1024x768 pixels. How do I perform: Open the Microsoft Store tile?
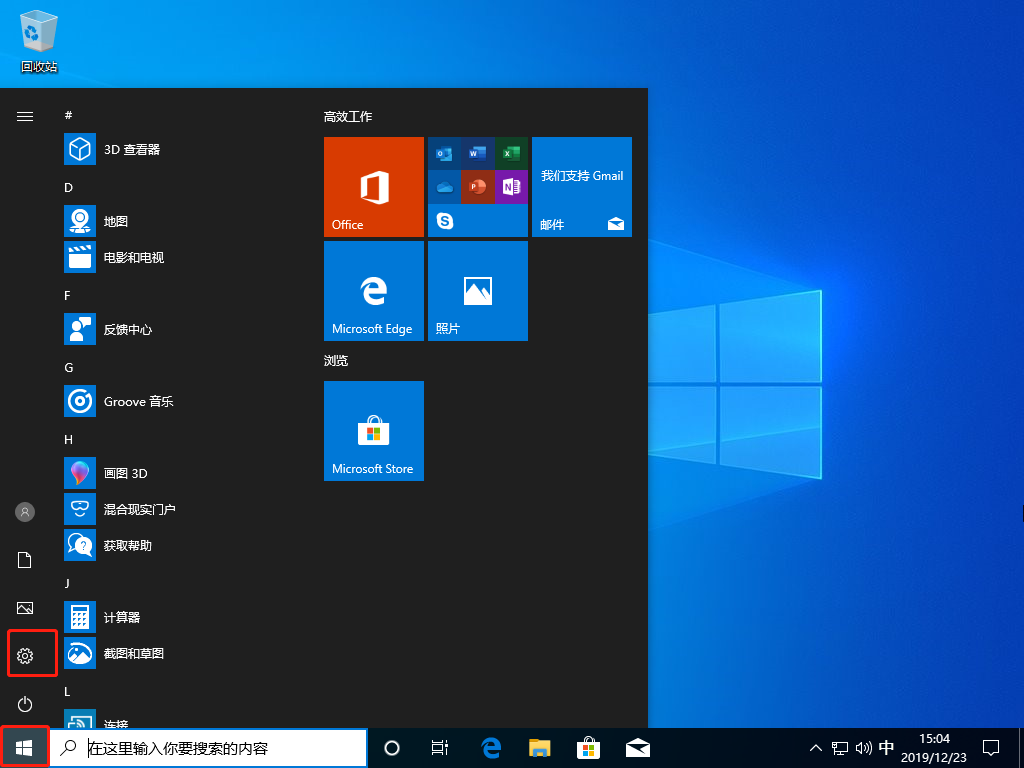(x=373, y=431)
